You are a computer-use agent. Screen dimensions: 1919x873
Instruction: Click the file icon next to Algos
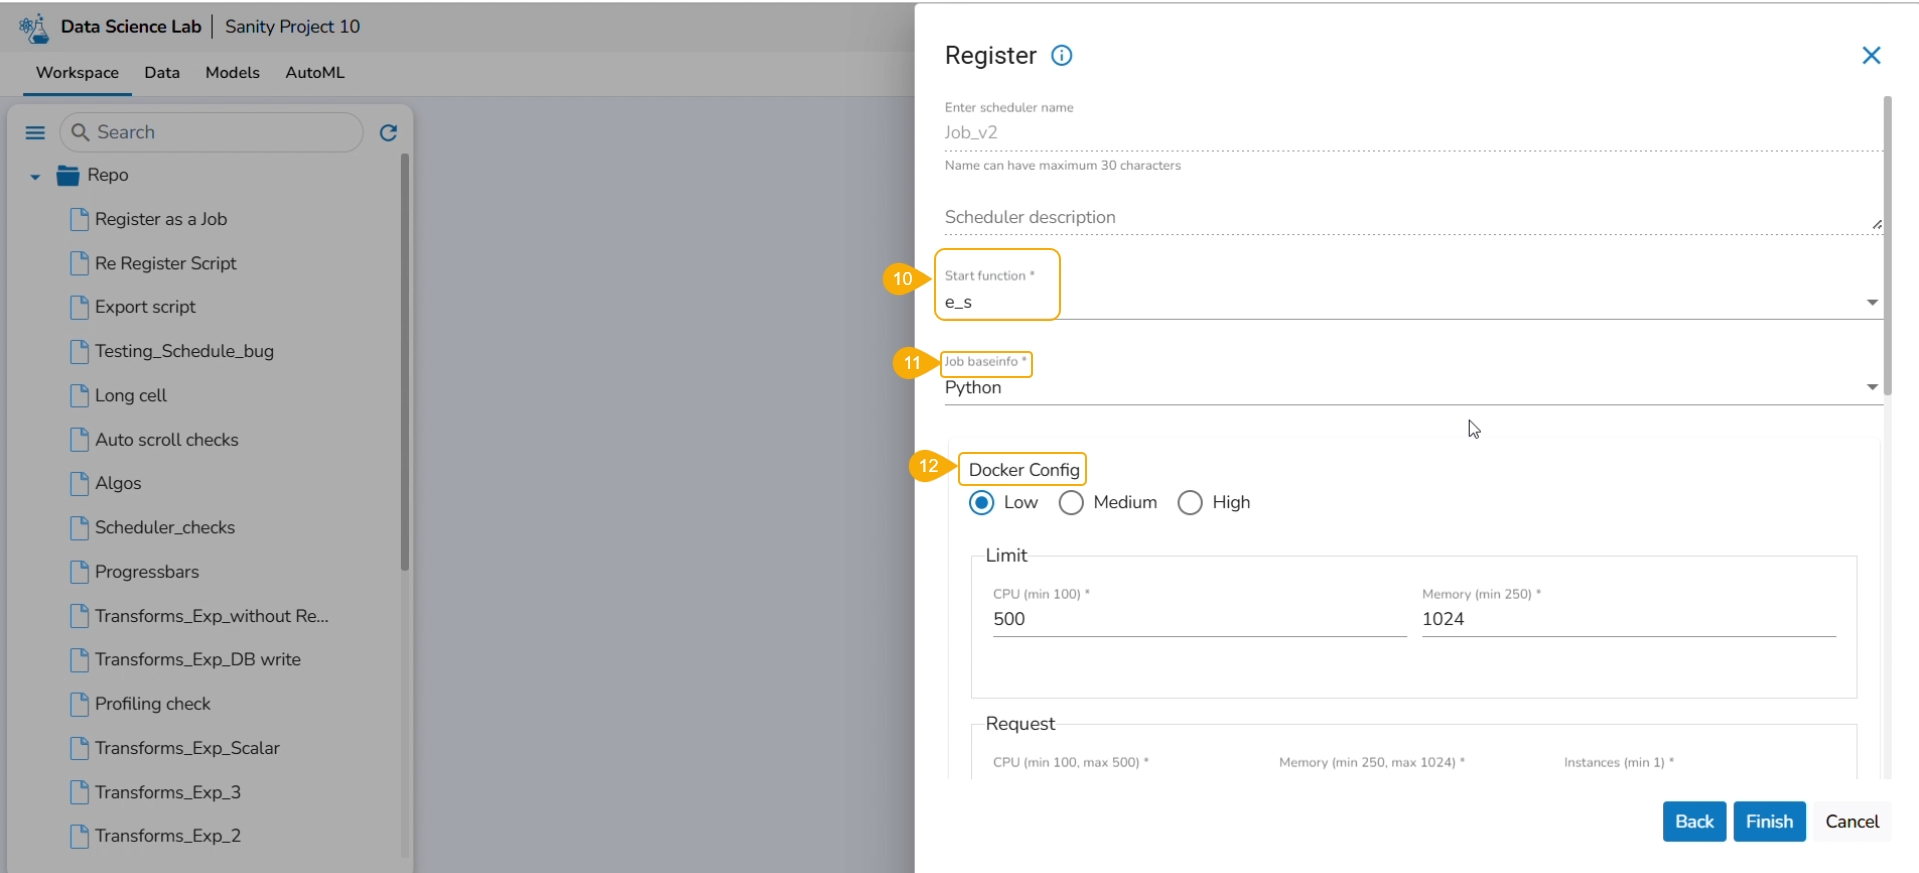[x=79, y=484]
